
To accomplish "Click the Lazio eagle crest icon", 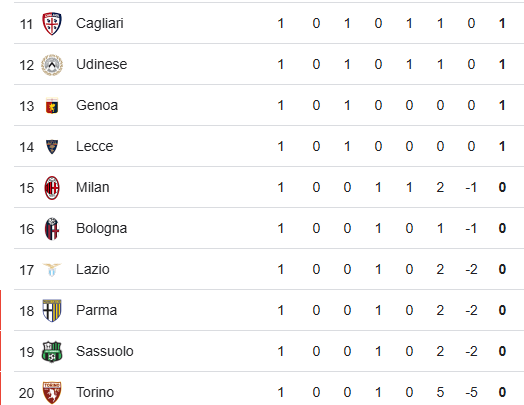I will click(52, 270).
